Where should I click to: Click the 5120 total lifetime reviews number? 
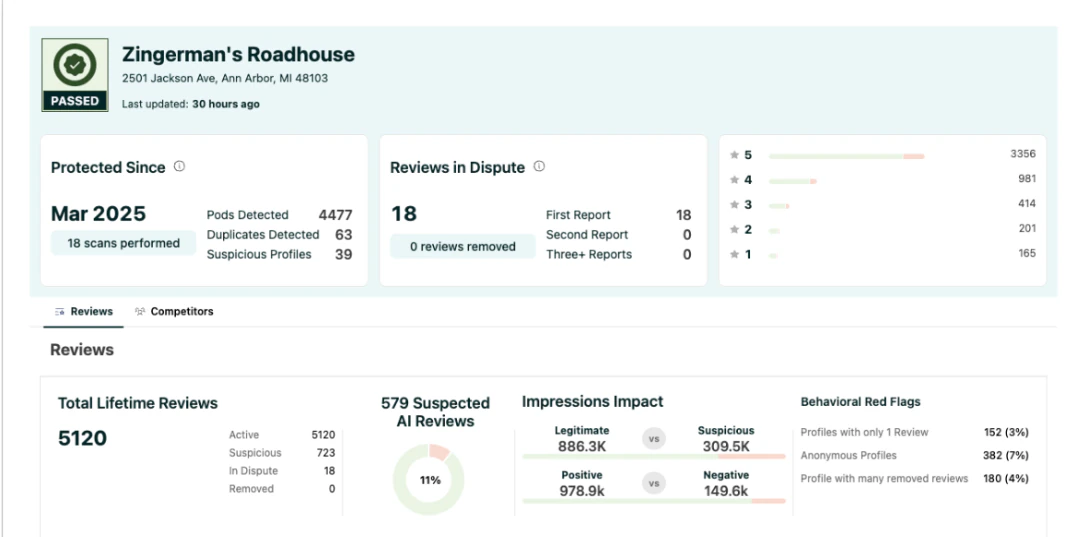click(82, 438)
